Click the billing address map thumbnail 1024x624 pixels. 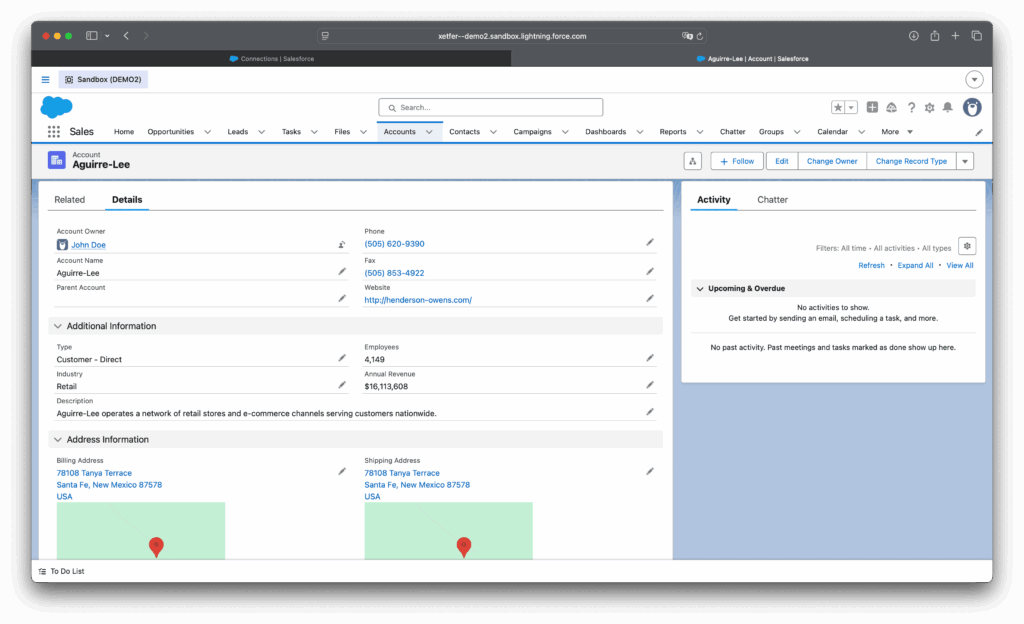click(140, 530)
